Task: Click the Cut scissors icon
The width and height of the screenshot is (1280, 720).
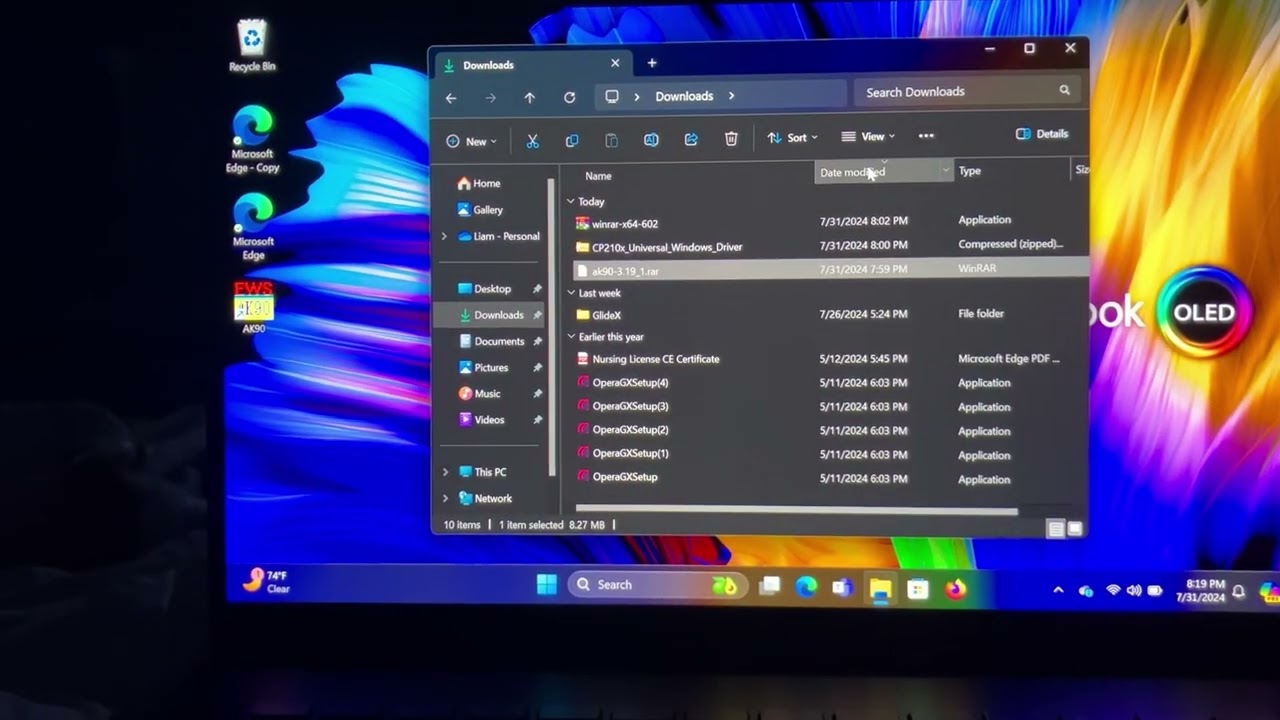Action: coord(532,141)
